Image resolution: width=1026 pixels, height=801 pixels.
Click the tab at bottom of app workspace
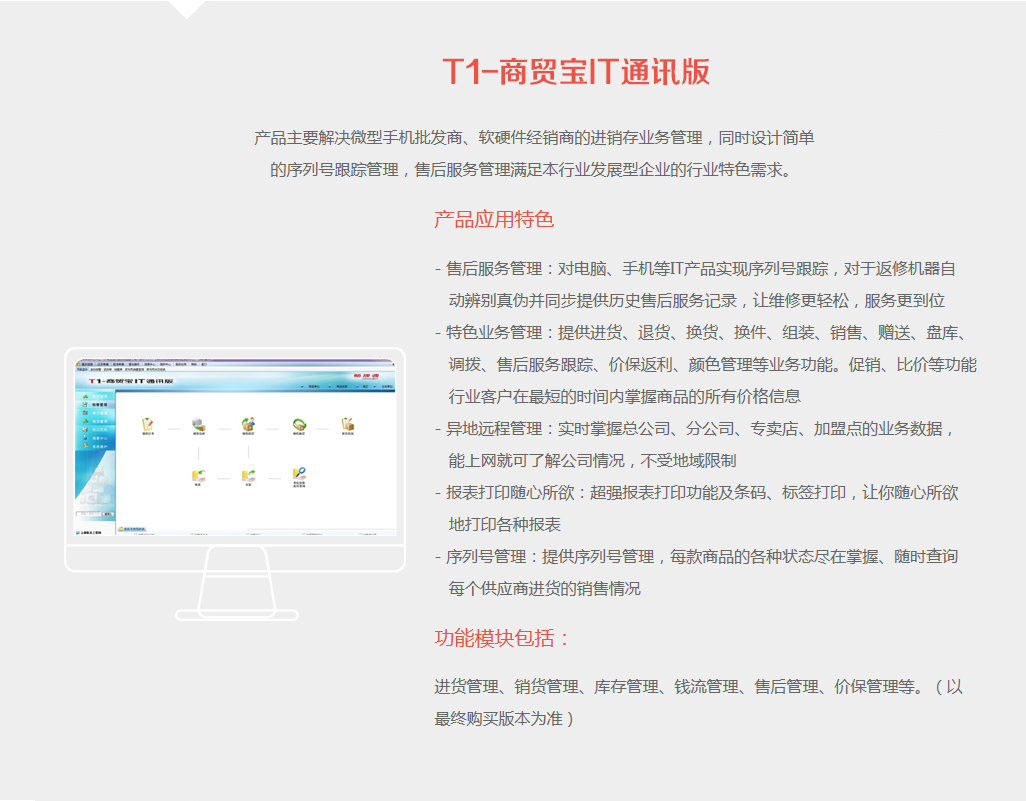134,528
